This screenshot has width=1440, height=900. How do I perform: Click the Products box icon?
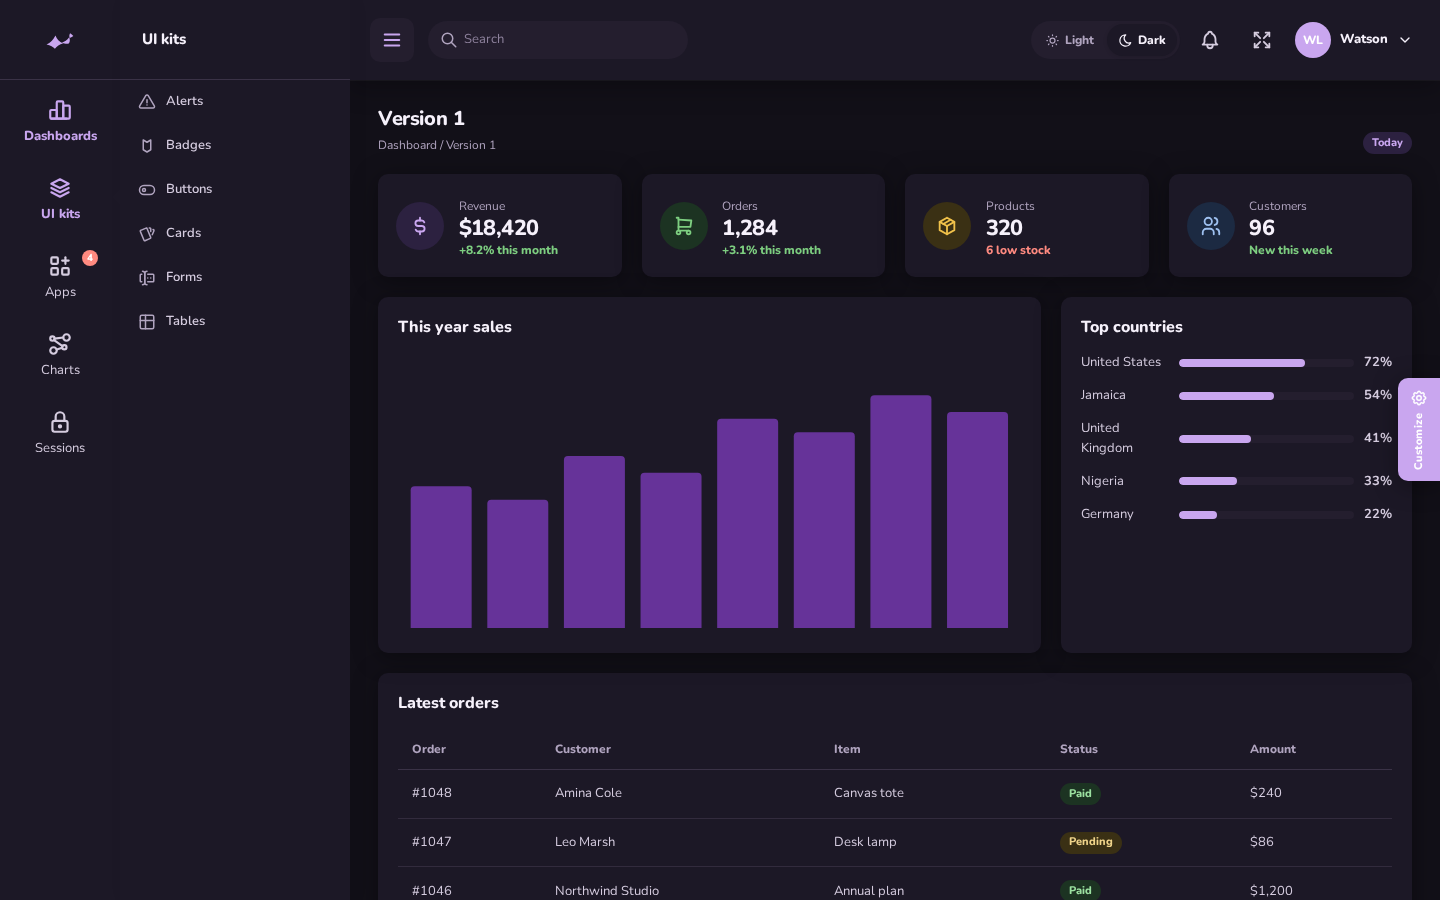point(947,226)
